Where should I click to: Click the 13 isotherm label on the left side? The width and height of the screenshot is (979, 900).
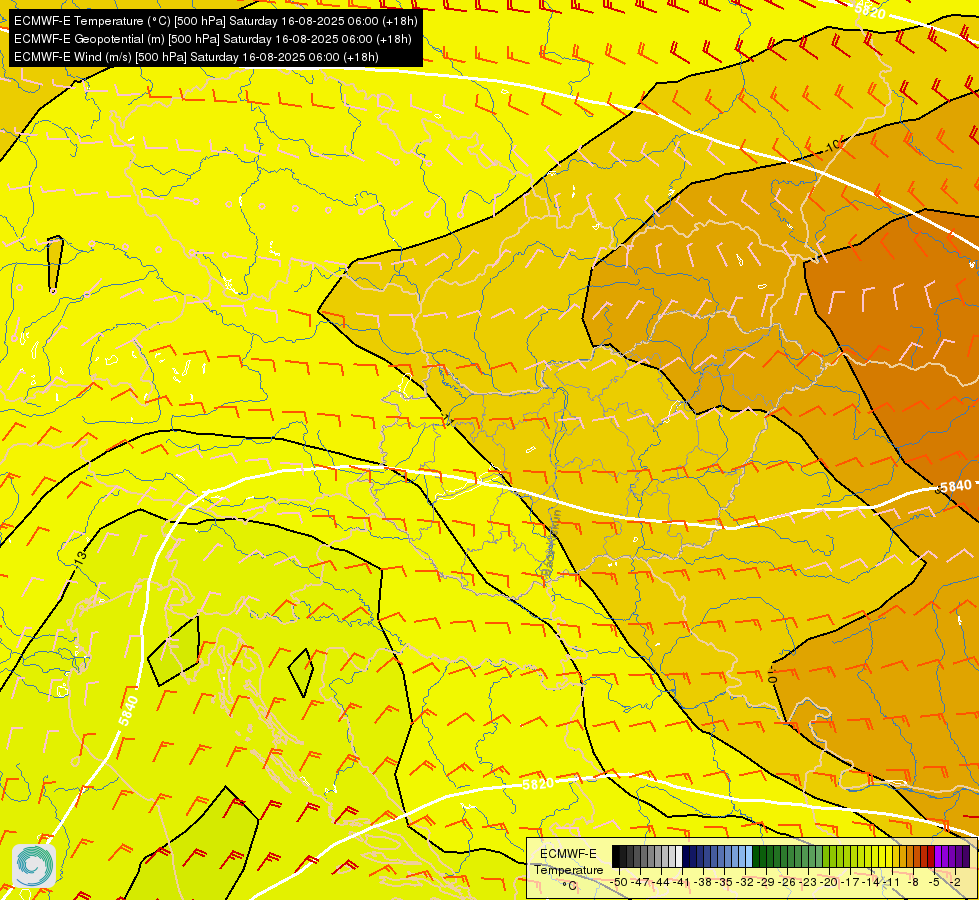coord(80,558)
